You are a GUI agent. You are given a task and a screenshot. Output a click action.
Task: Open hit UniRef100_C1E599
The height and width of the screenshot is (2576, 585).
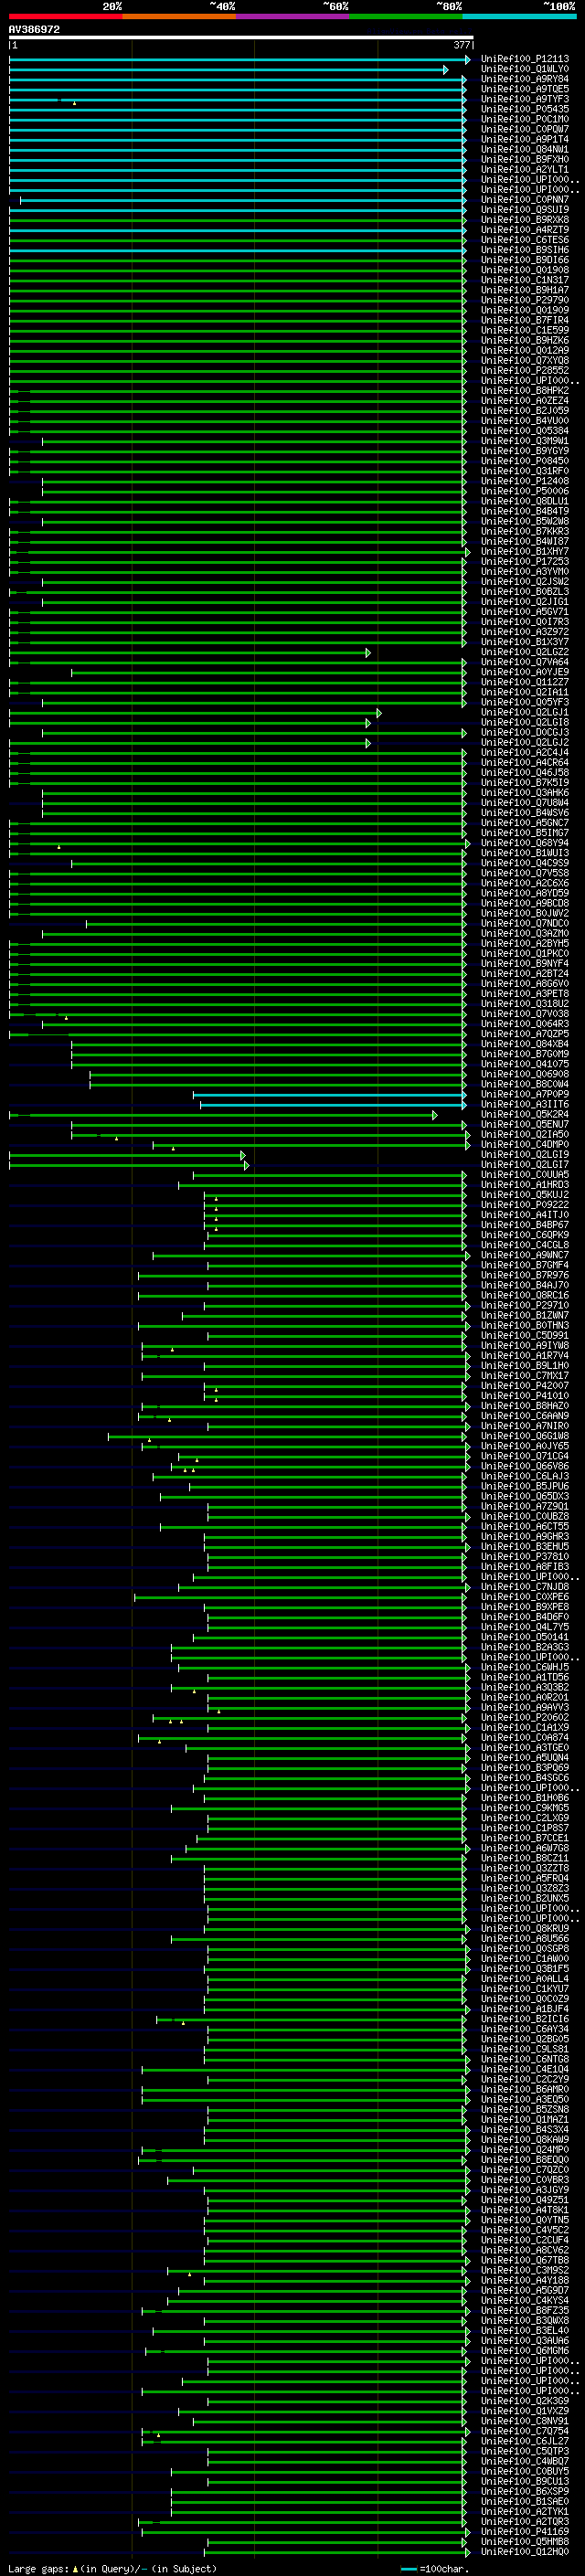click(525, 330)
